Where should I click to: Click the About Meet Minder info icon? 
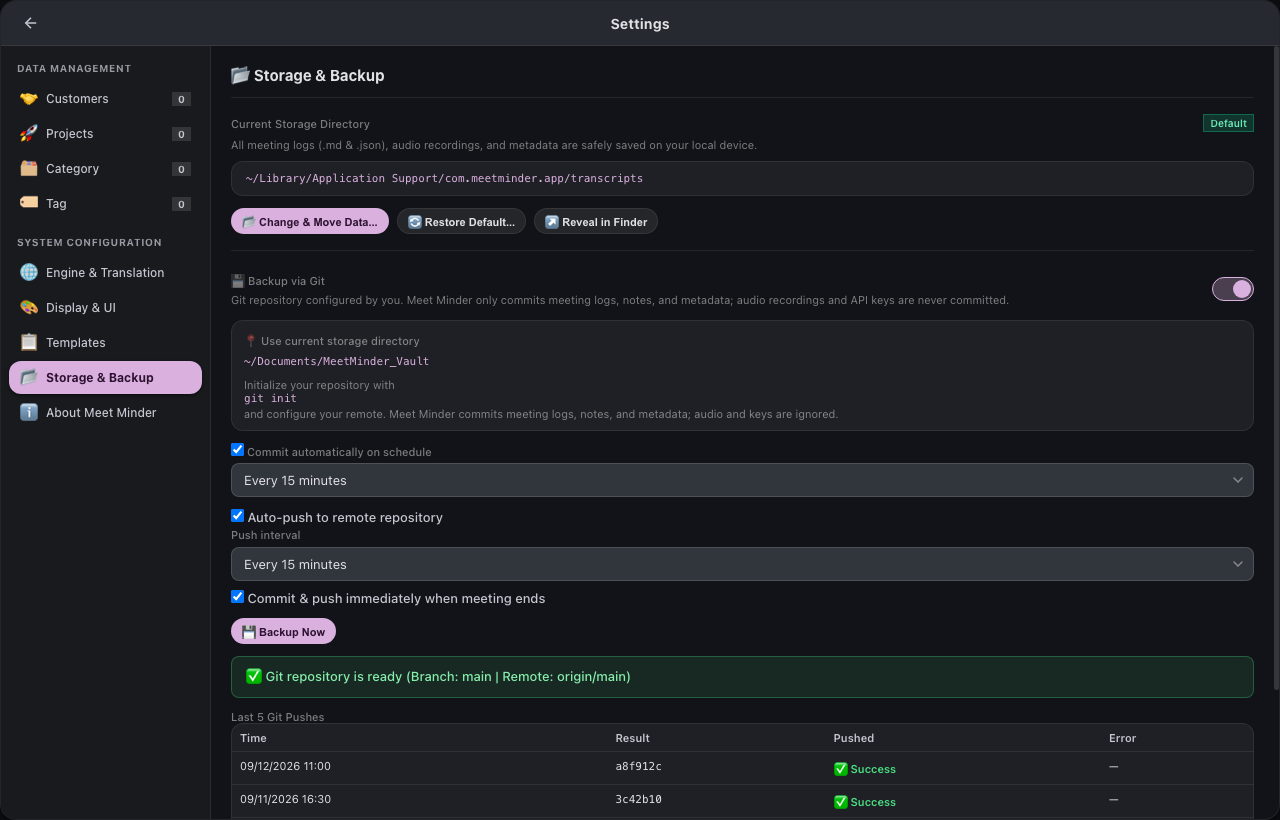tap(29, 413)
